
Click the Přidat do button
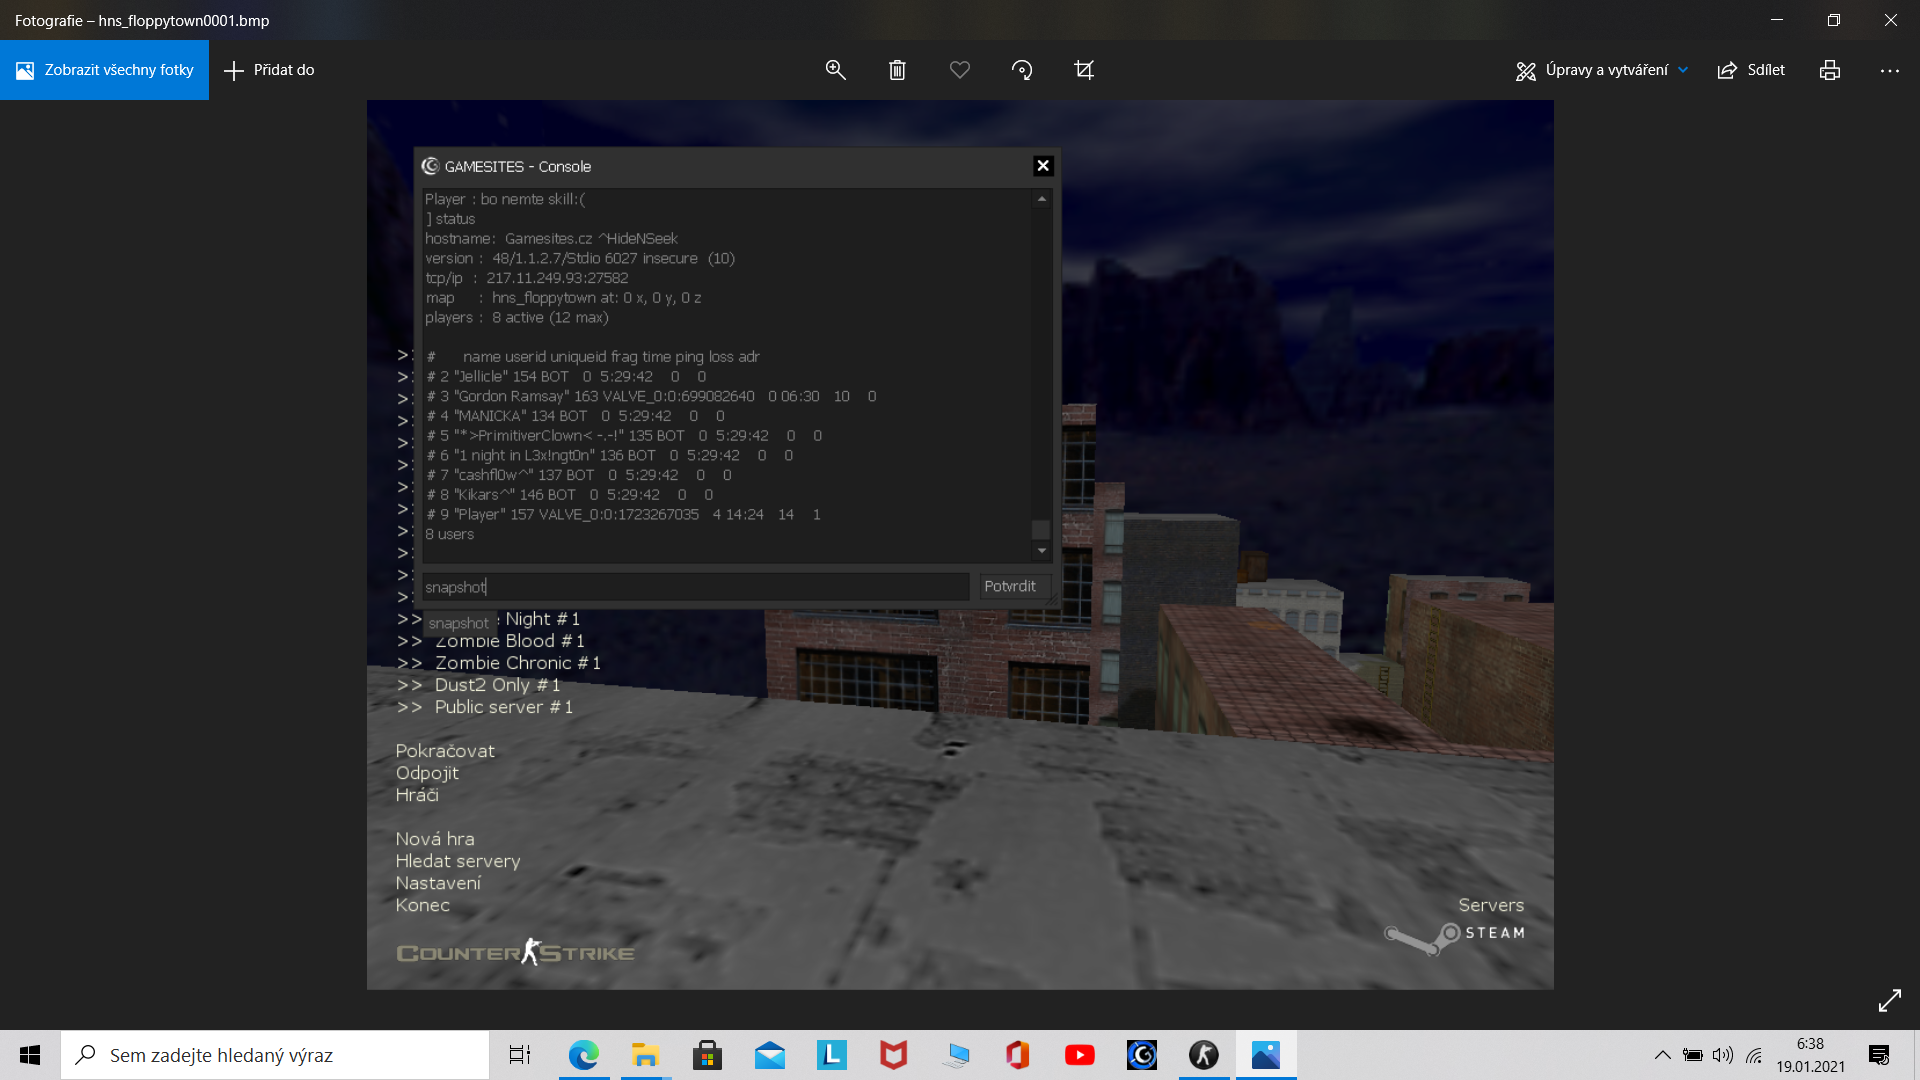pos(269,70)
